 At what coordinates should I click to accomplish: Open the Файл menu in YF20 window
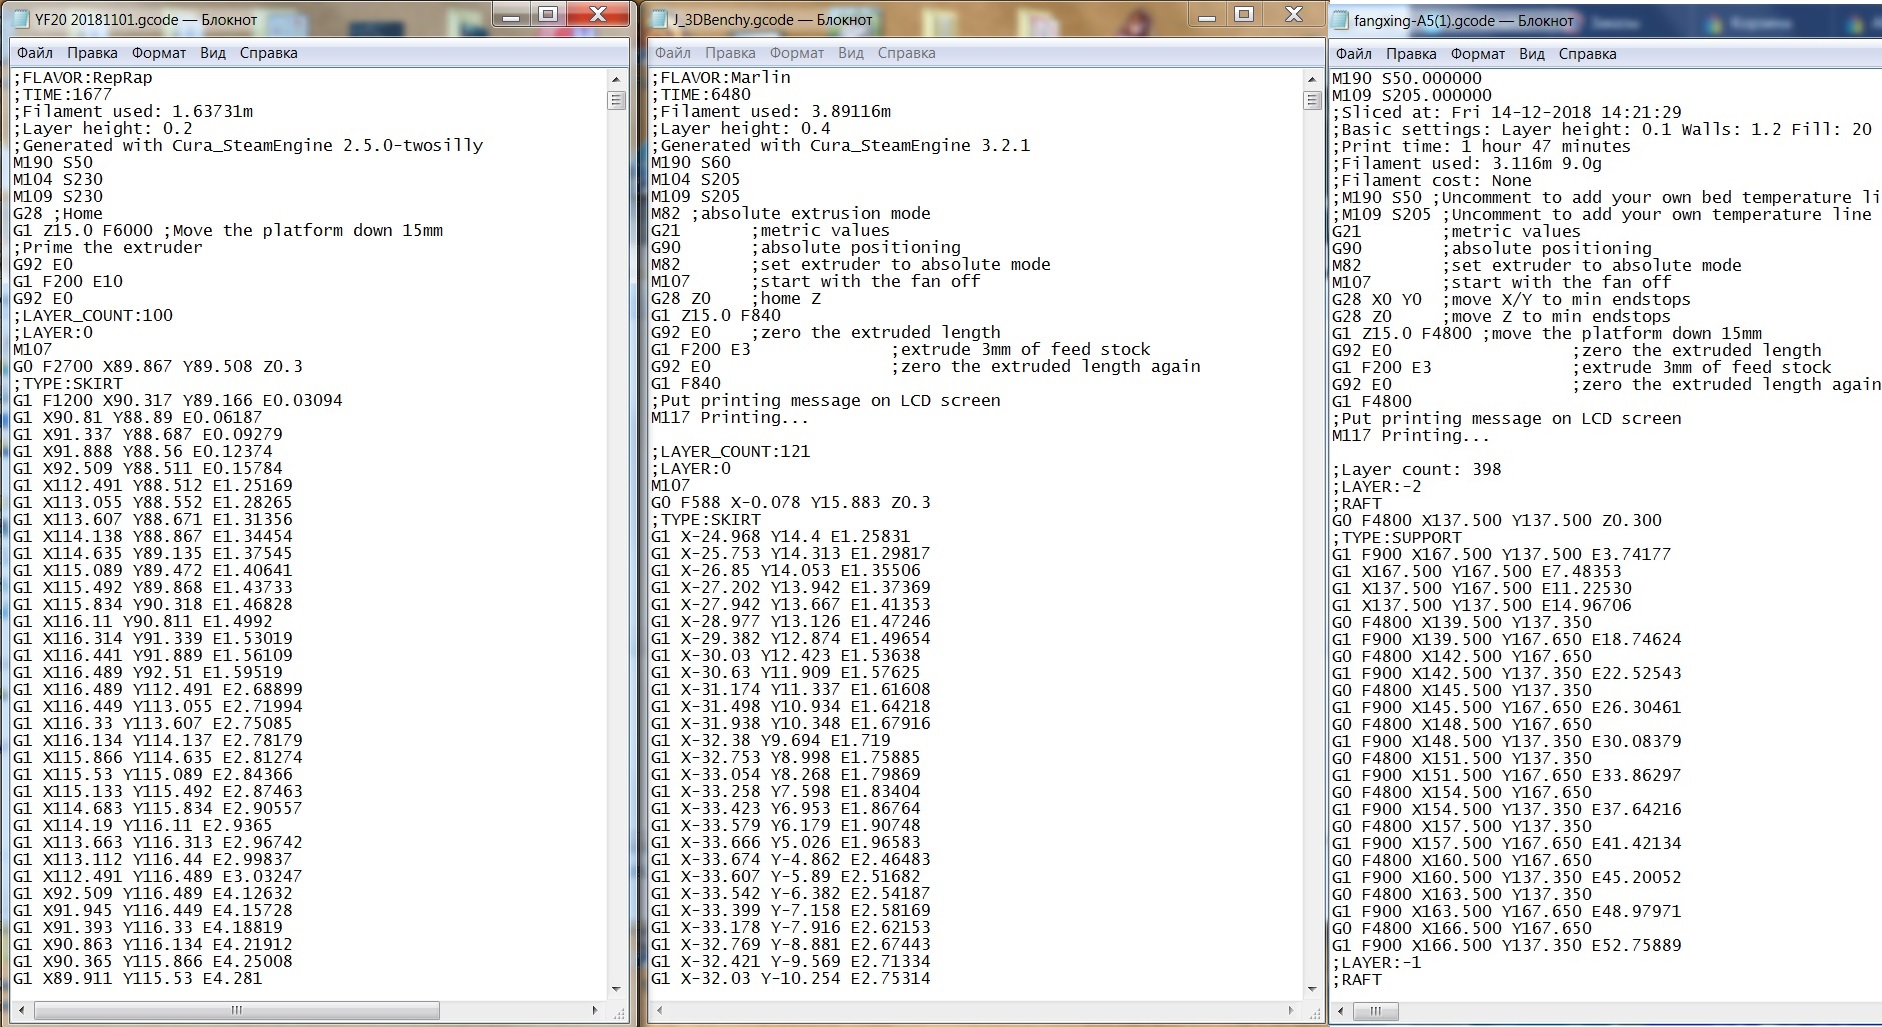(35, 53)
